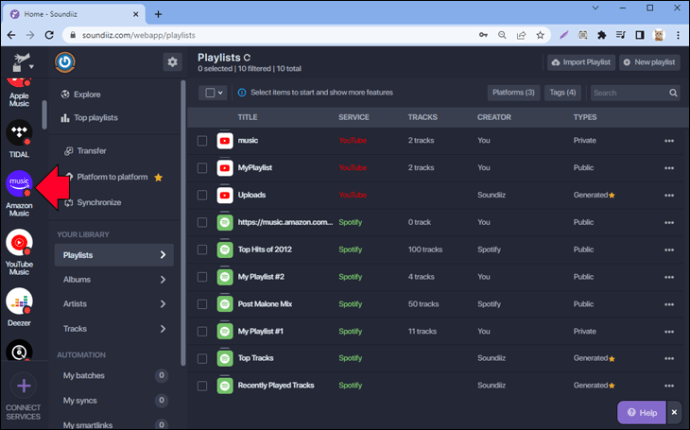
Task: Click YouTube icon of music playlist
Action: pyautogui.click(x=225, y=141)
